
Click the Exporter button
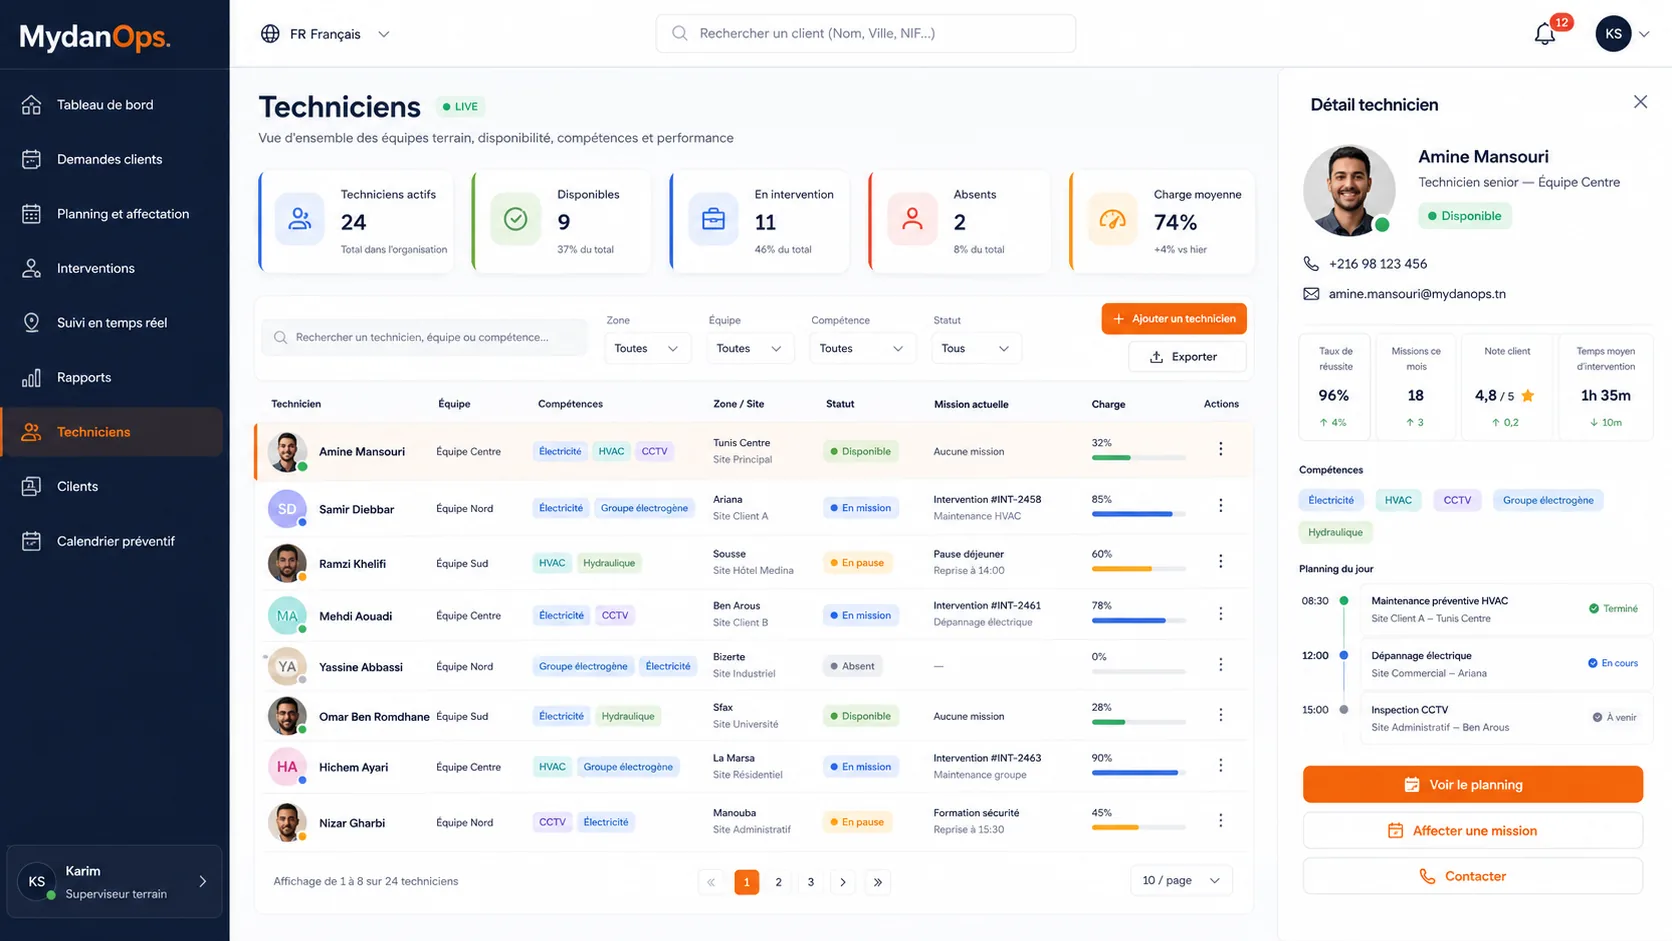1187,357
